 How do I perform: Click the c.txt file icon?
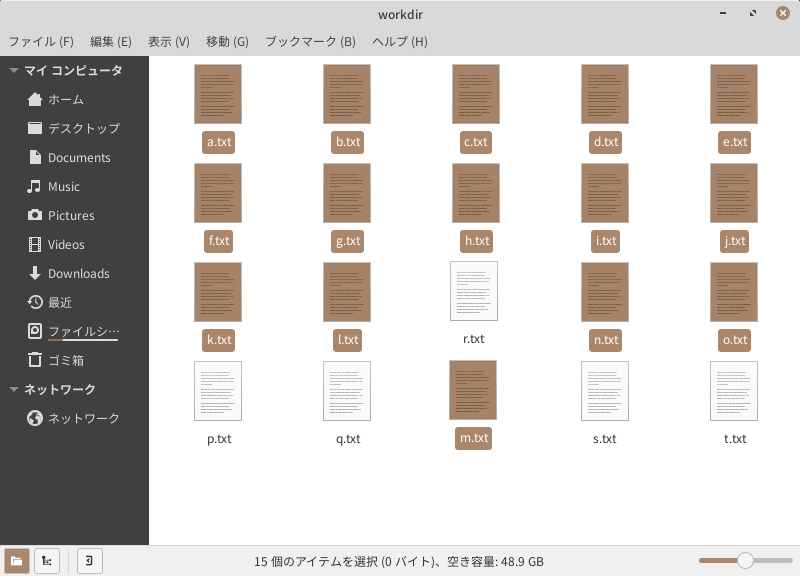(x=476, y=94)
